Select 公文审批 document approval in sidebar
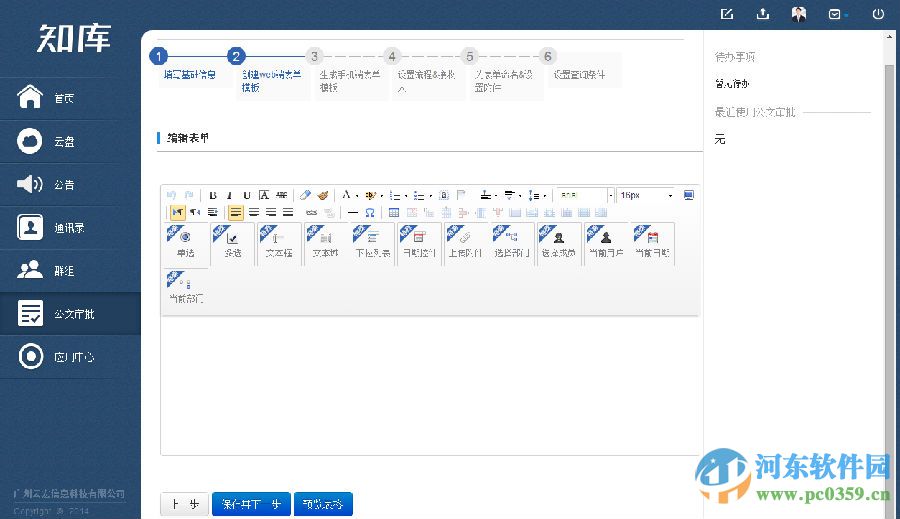The image size is (900, 519). click(x=70, y=313)
